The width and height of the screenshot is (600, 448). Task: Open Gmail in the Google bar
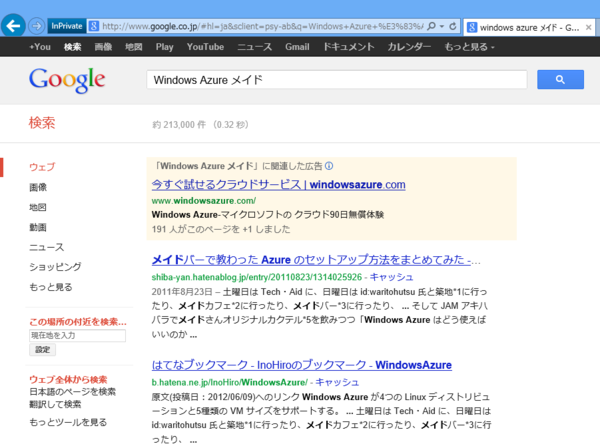pos(297,47)
